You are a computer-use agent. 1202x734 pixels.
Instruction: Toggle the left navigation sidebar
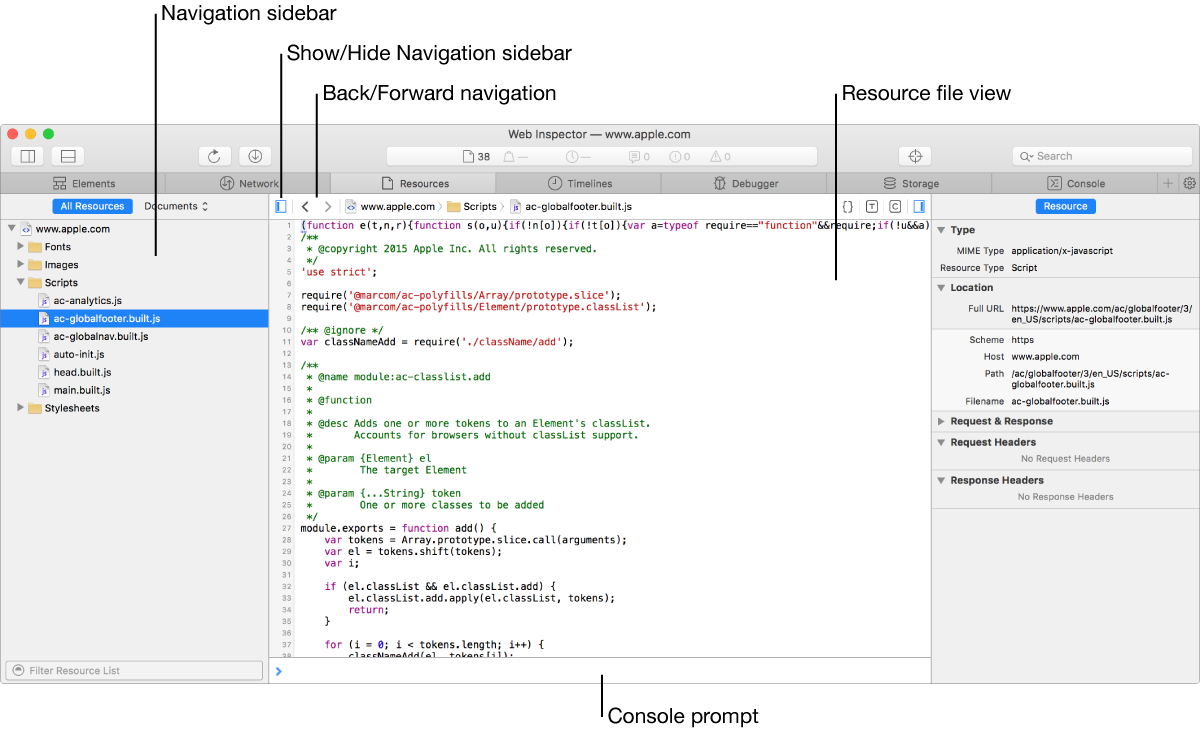pyautogui.click(x=281, y=207)
